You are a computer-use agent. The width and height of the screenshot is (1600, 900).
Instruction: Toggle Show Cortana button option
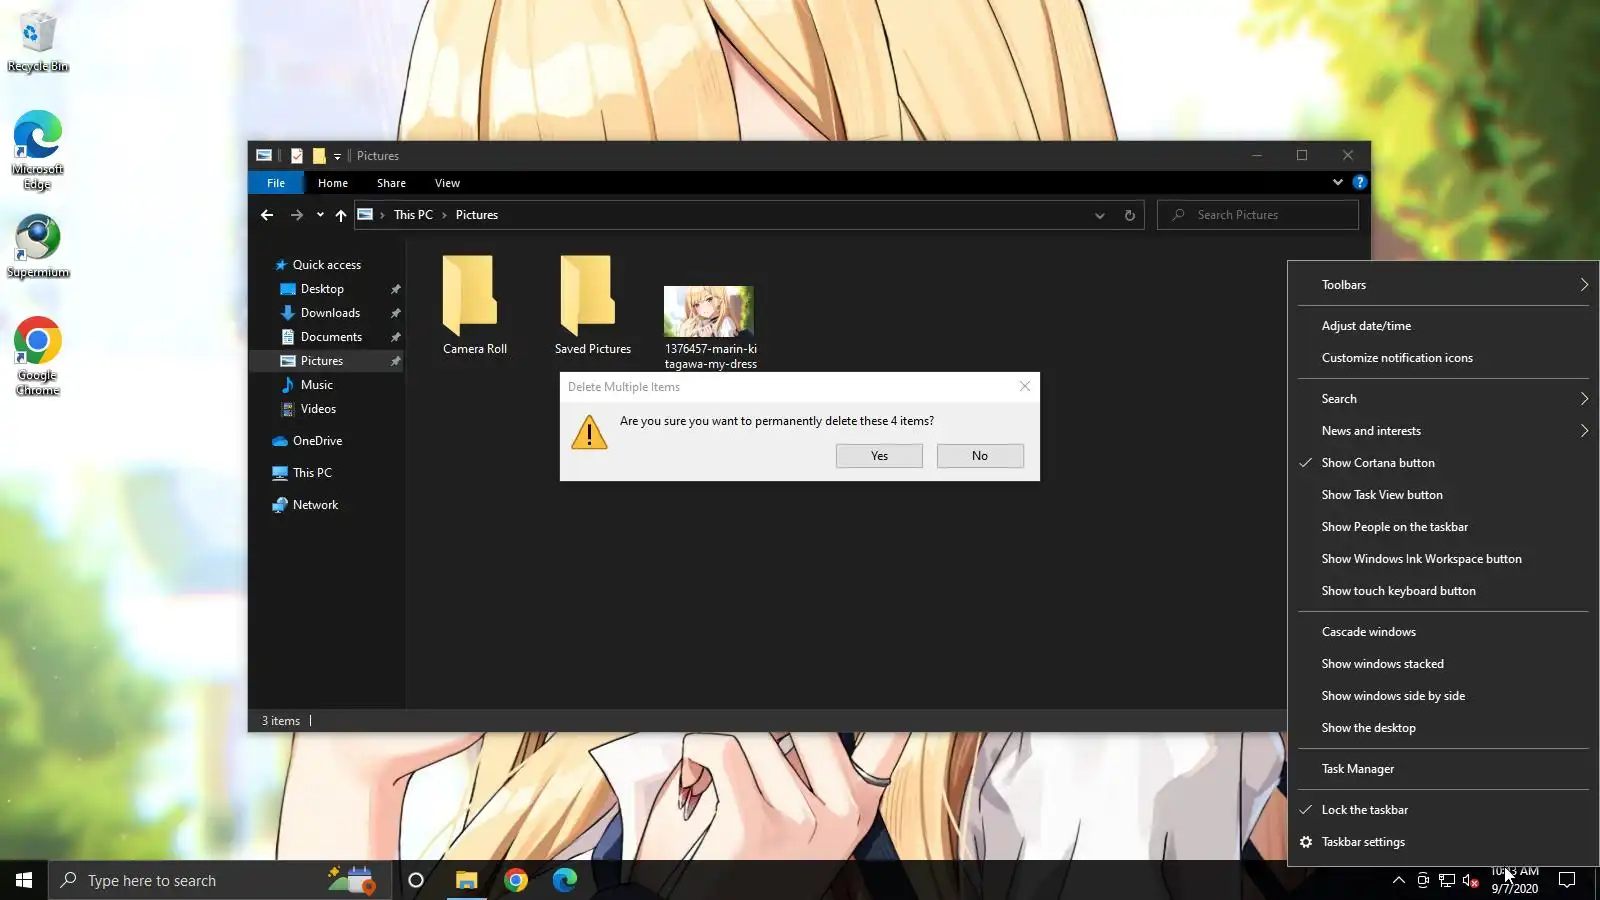(x=1443, y=463)
